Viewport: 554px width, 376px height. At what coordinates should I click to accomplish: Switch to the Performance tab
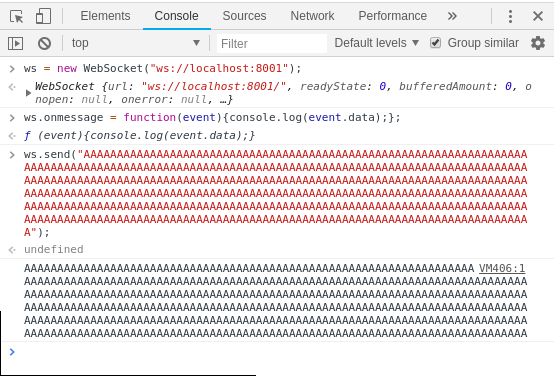[x=393, y=16]
